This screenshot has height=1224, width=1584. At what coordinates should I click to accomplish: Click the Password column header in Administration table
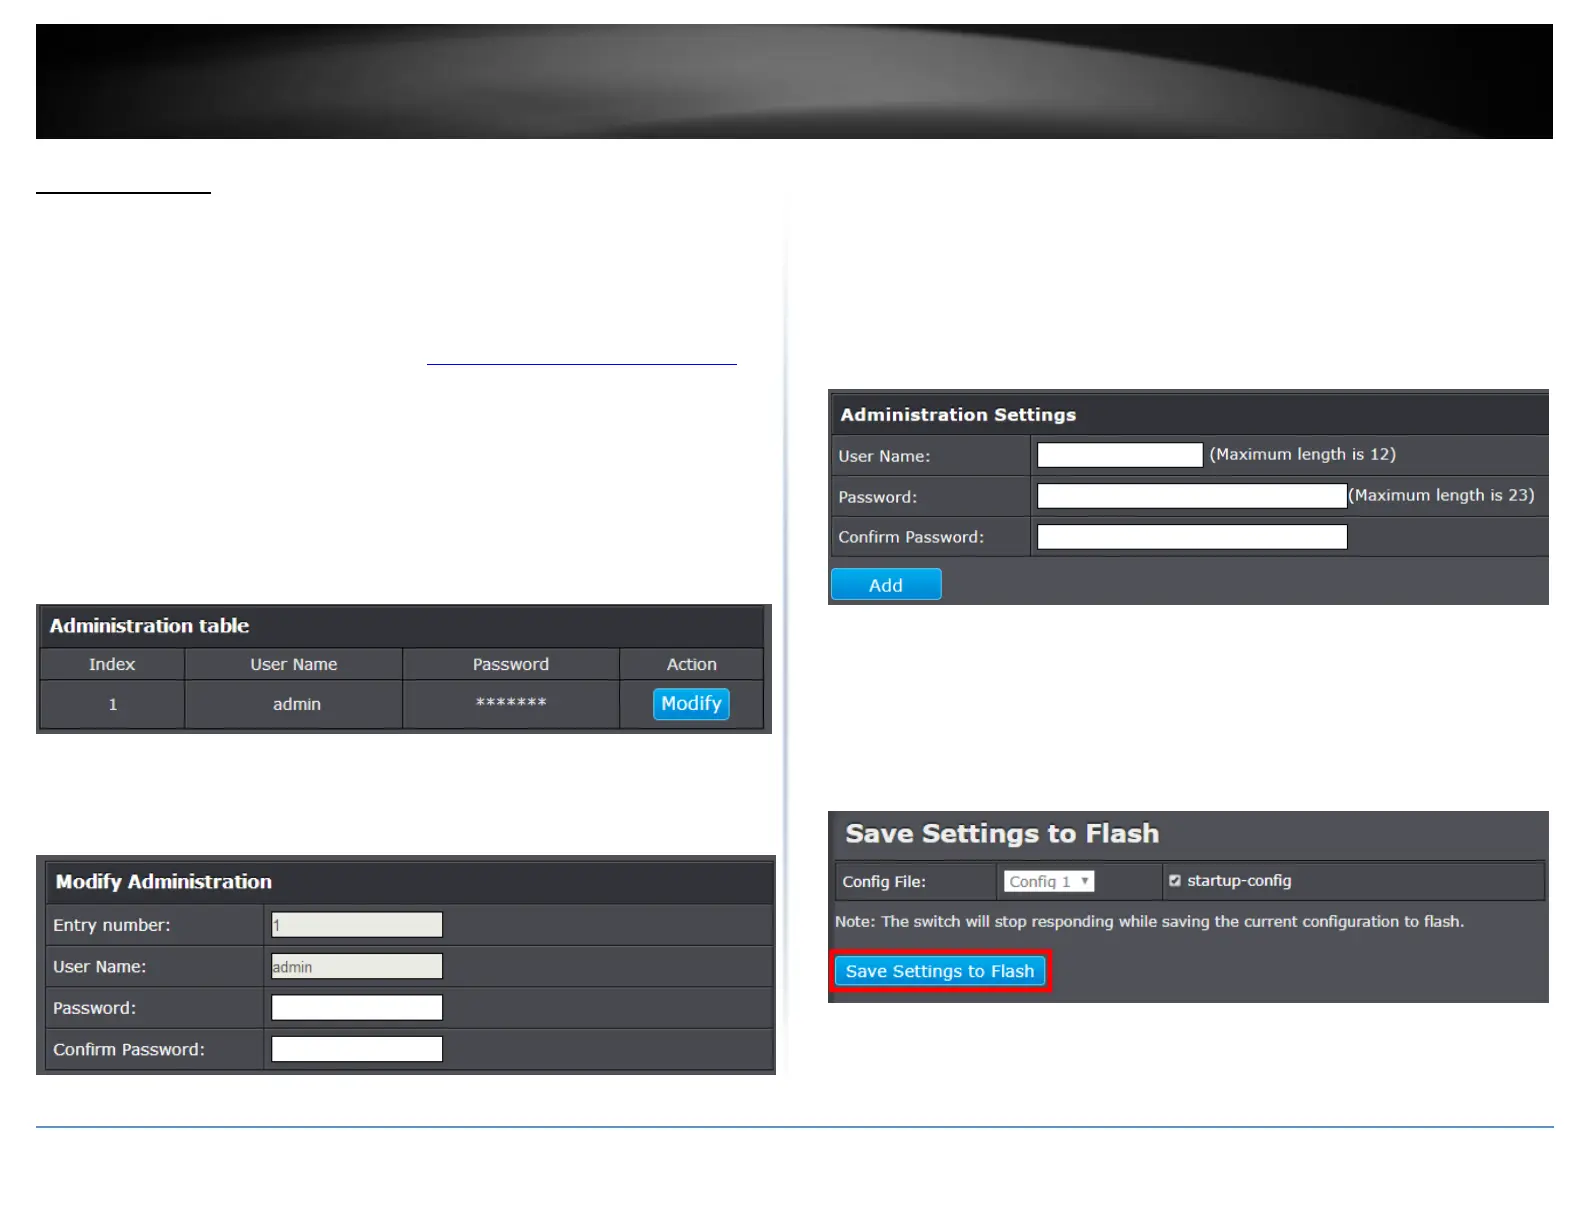click(x=511, y=664)
